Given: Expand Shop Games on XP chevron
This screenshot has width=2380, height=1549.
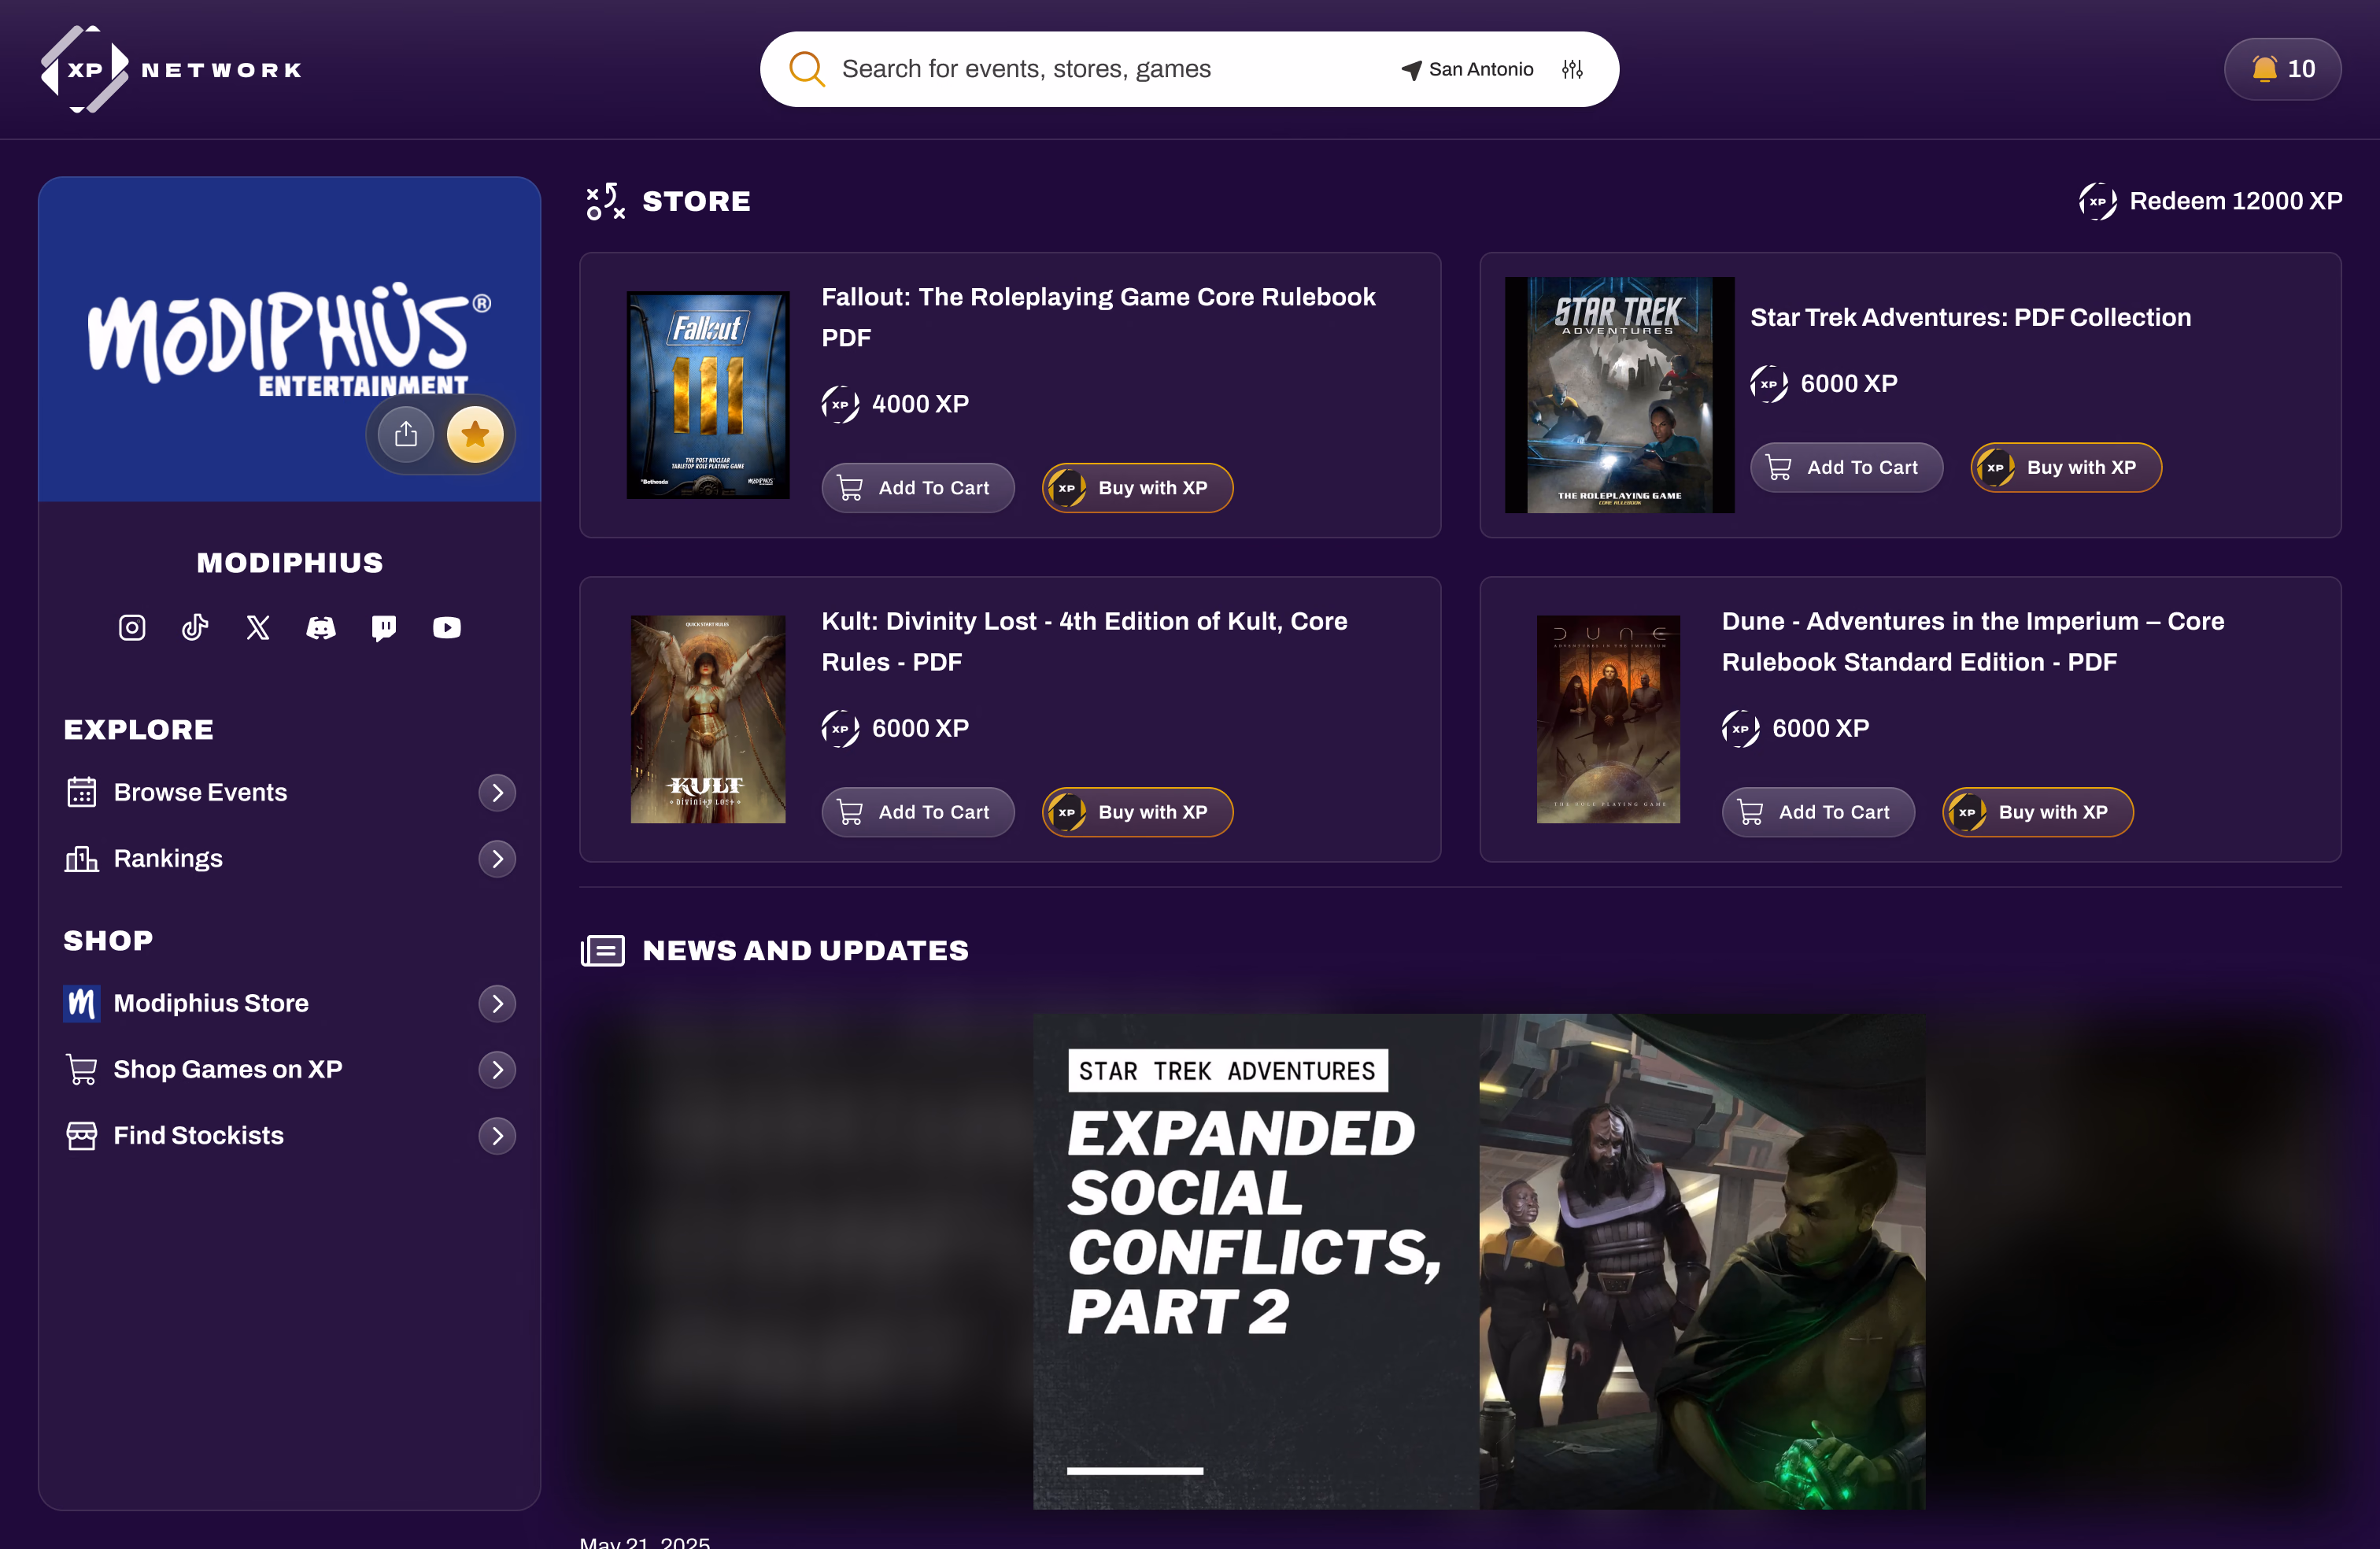Looking at the screenshot, I should pyautogui.click(x=497, y=1069).
